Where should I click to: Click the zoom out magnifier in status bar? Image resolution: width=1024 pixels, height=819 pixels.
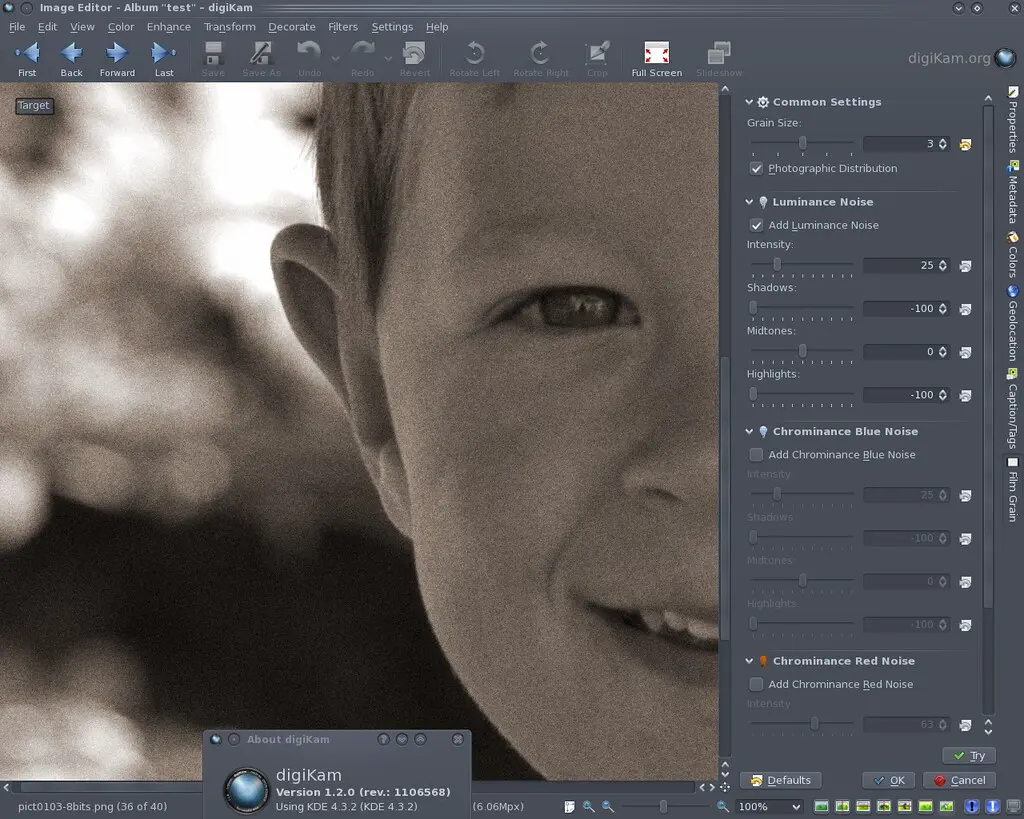pyautogui.click(x=608, y=806)
